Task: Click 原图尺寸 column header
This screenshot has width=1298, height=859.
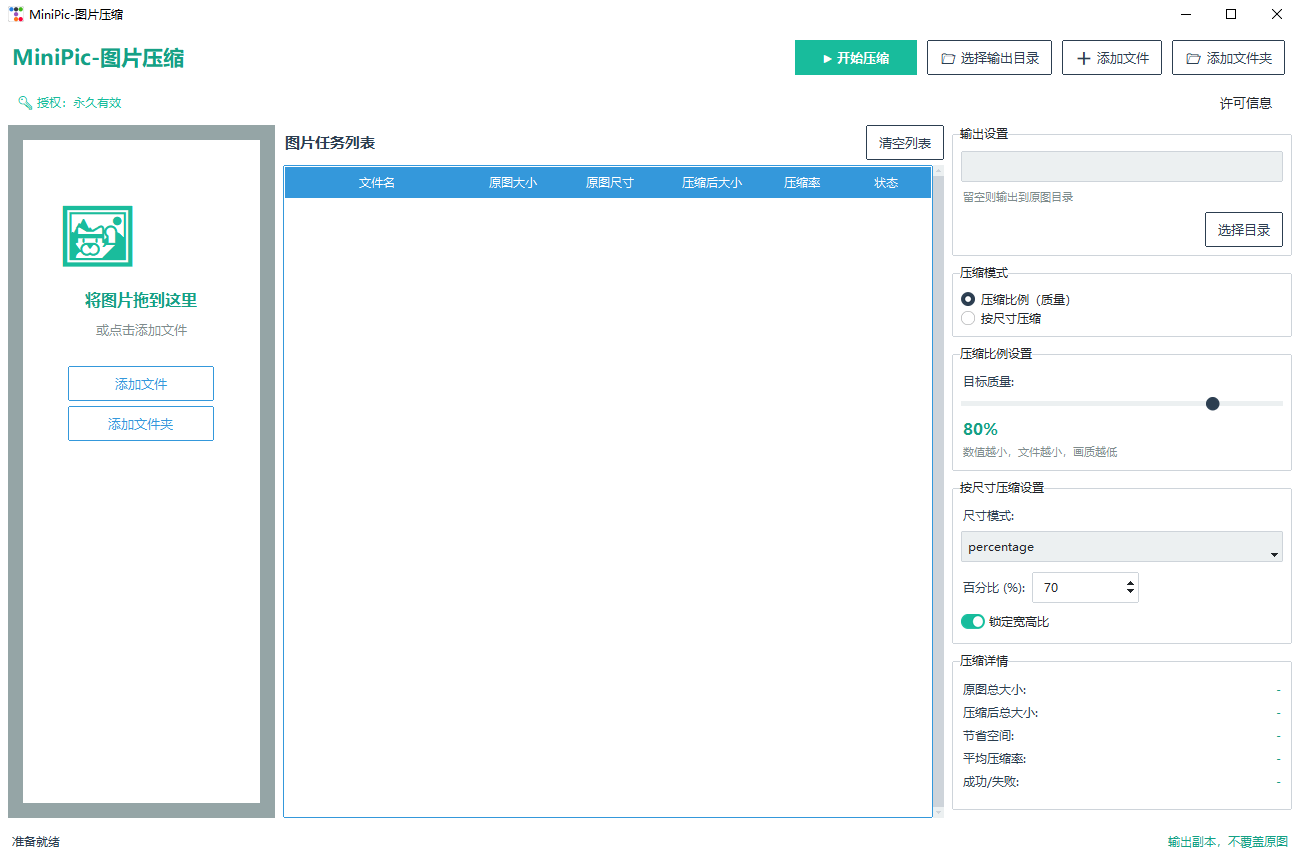Action: (610, 183)
